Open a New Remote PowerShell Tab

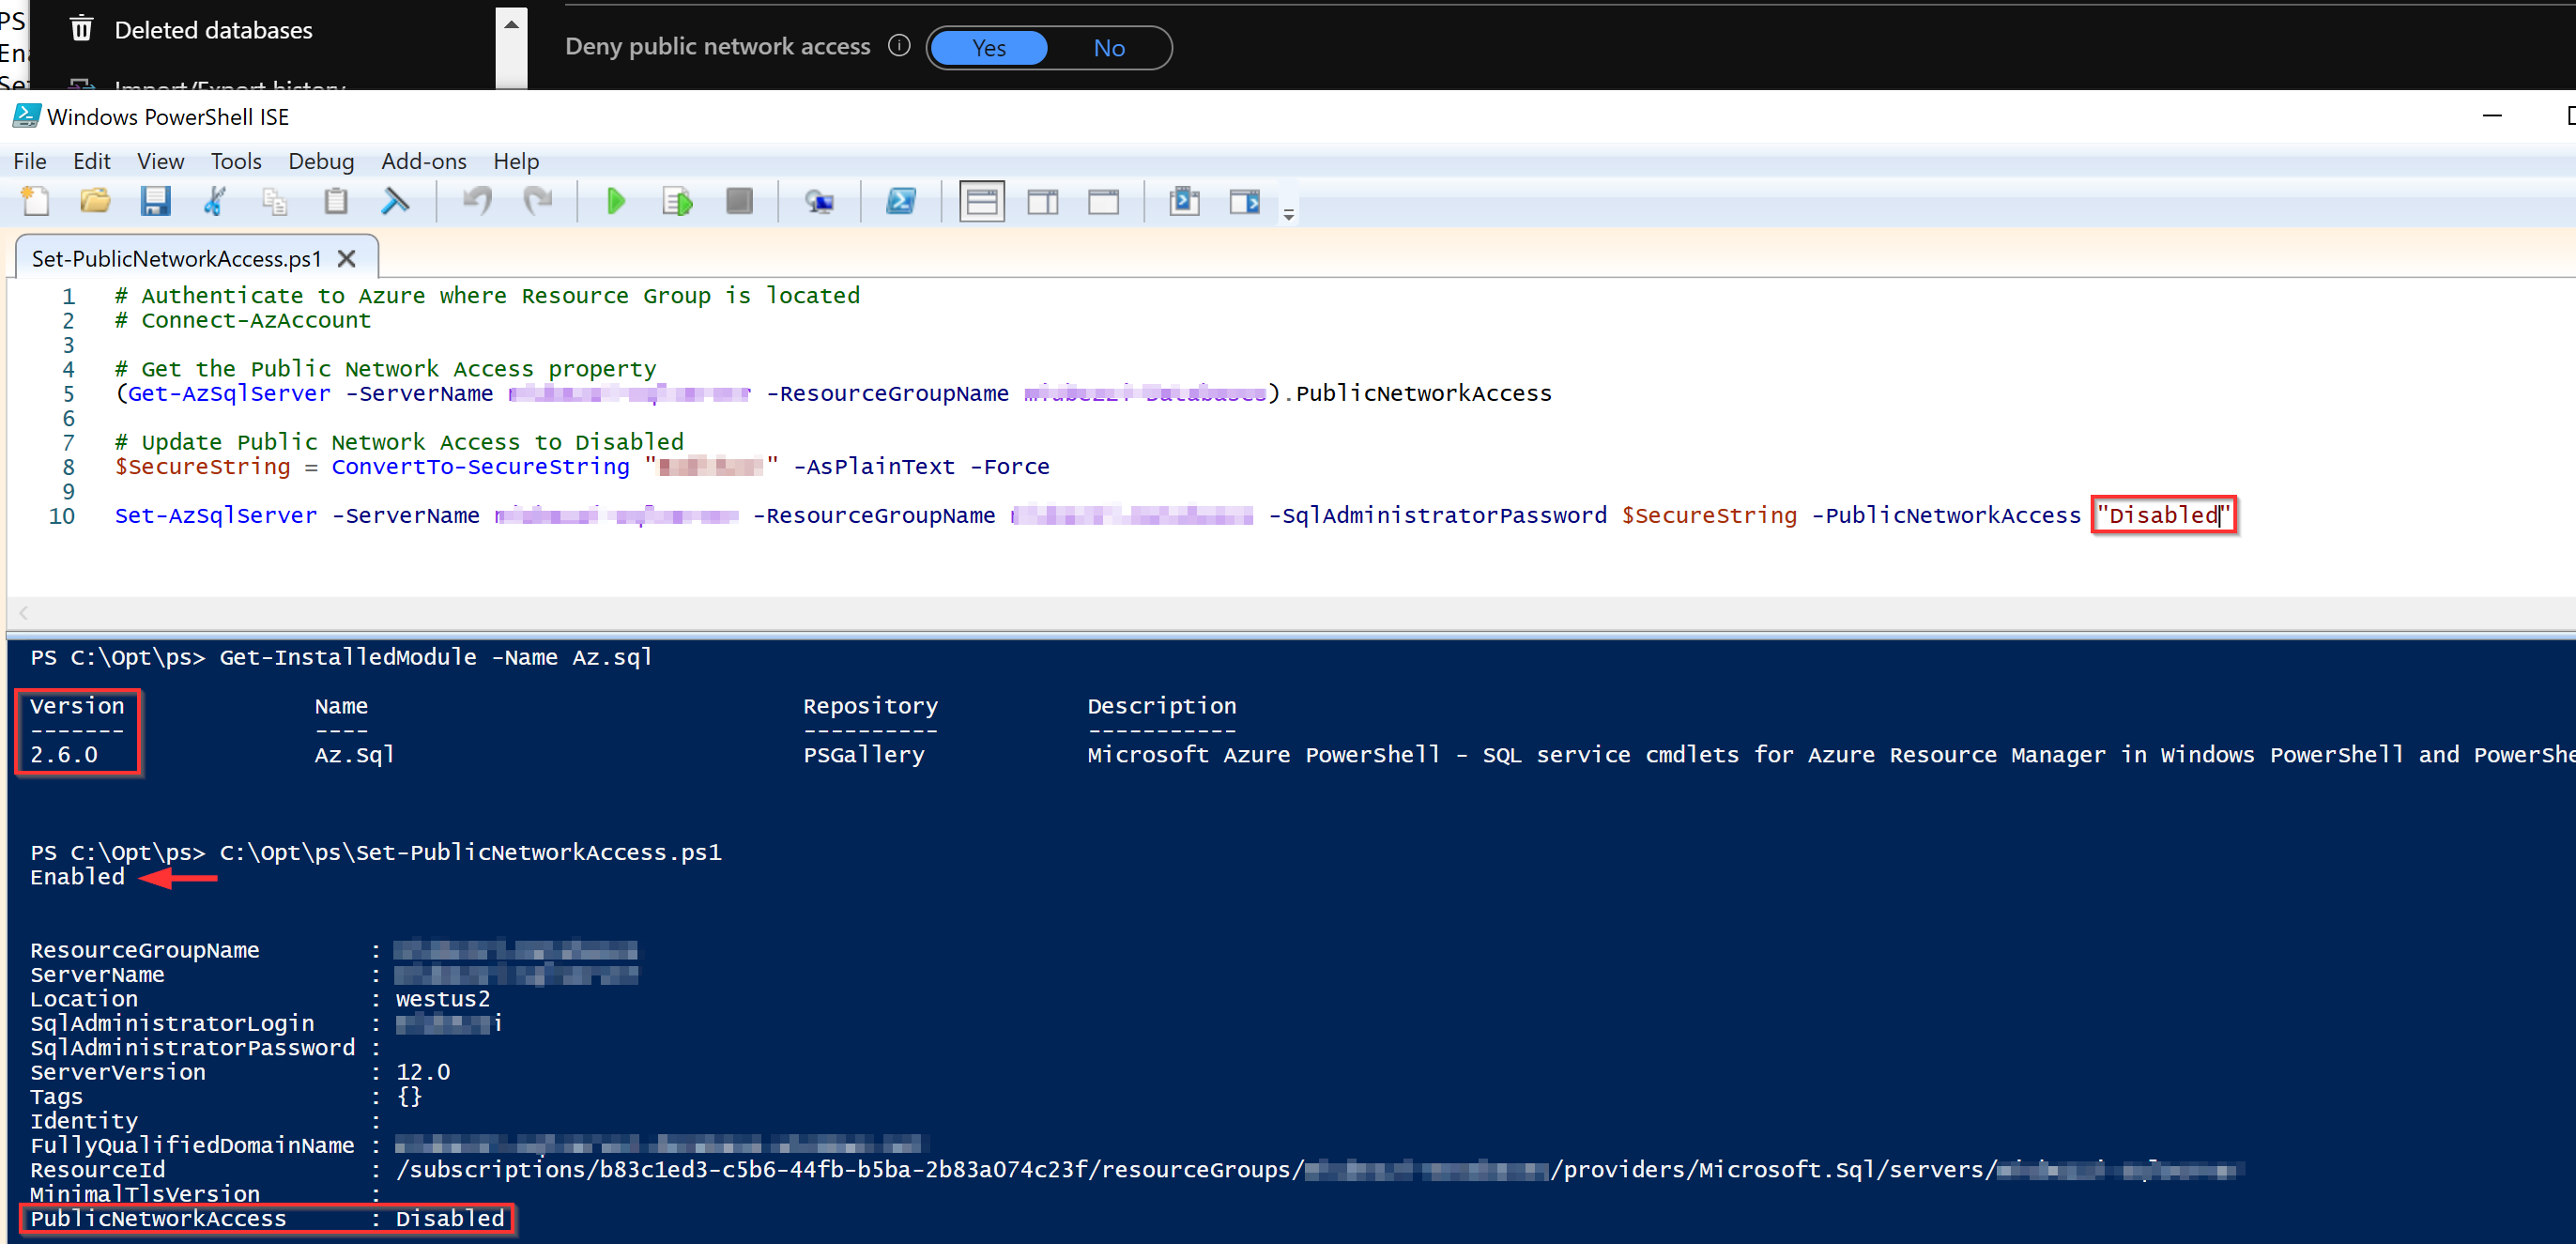[x=820, y=201]
